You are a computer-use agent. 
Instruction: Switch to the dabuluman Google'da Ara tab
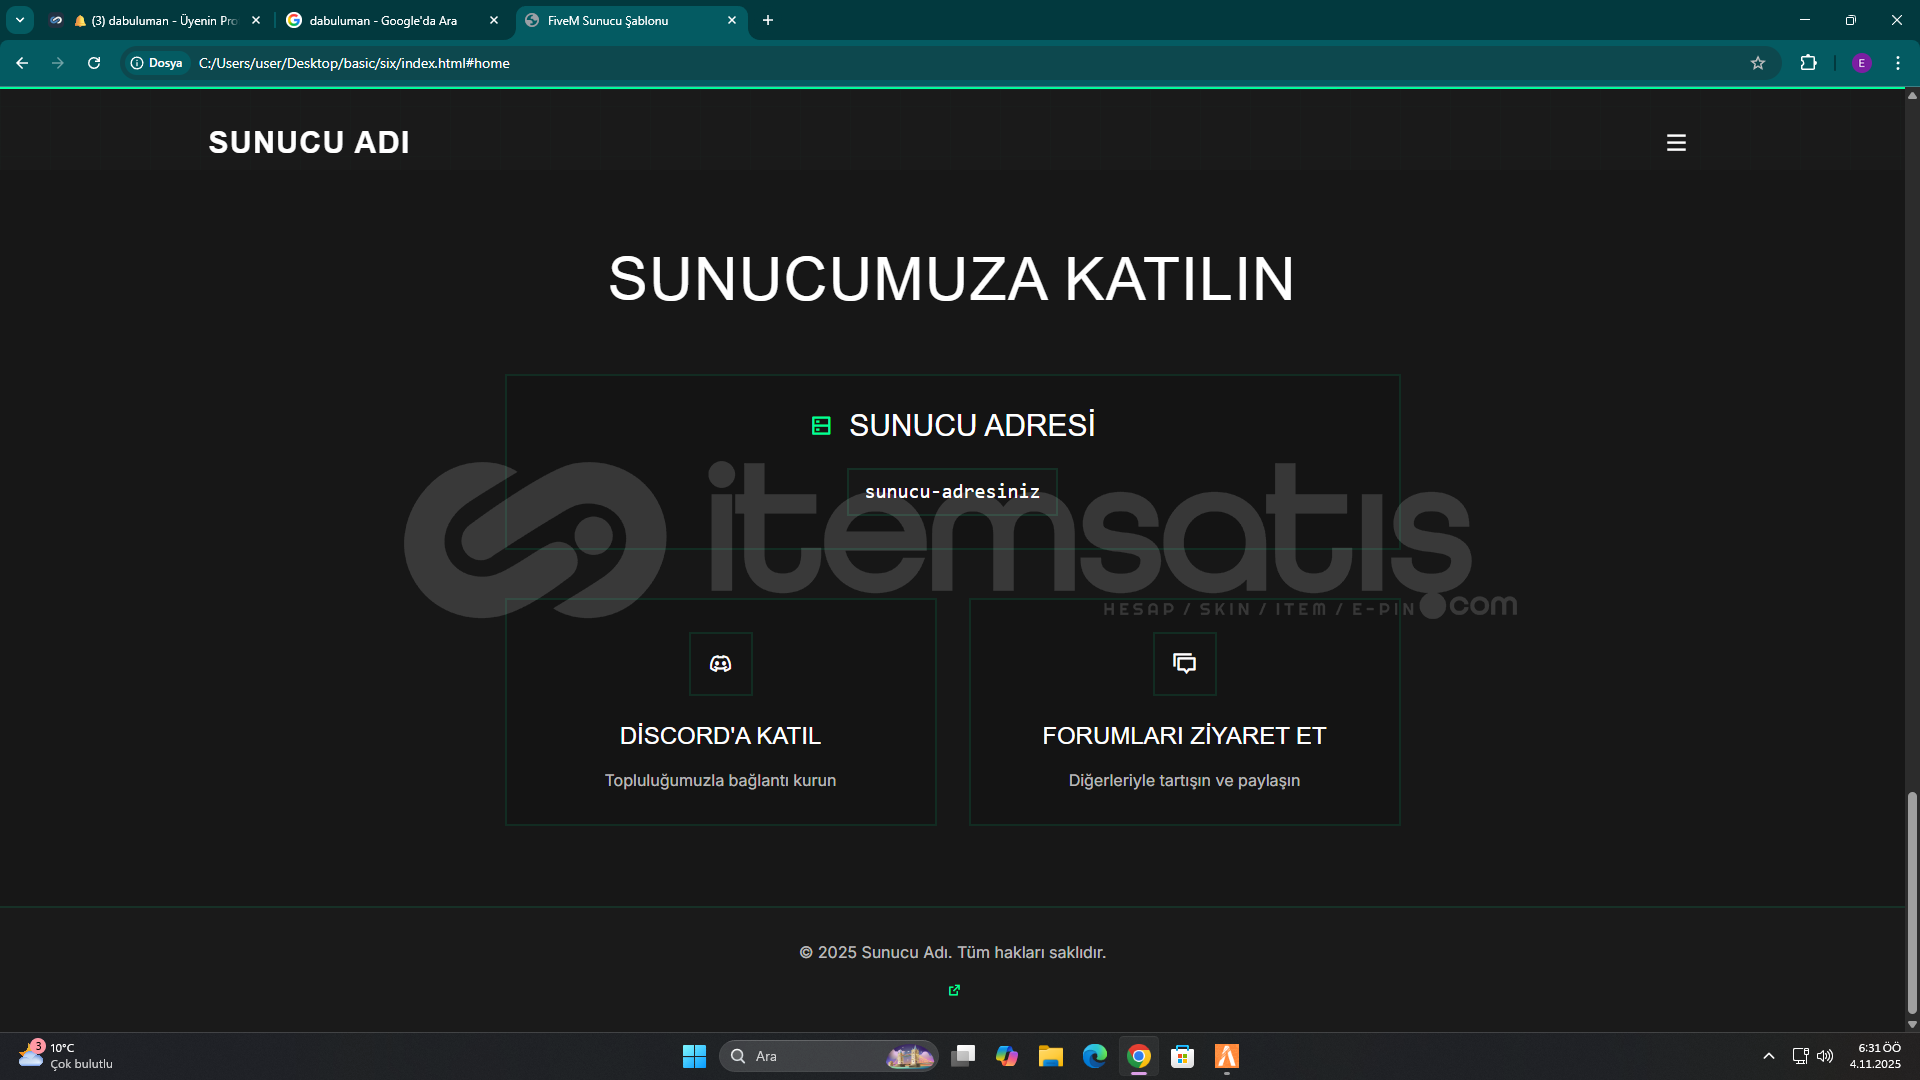pyautogui.click(x=383, y=20)
